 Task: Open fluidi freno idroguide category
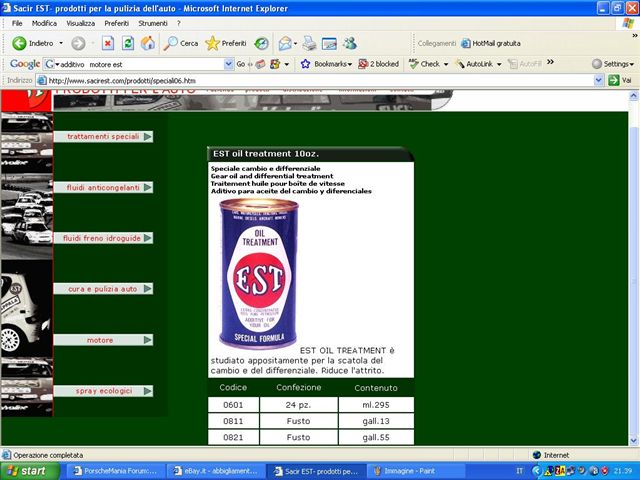point(103,238)
